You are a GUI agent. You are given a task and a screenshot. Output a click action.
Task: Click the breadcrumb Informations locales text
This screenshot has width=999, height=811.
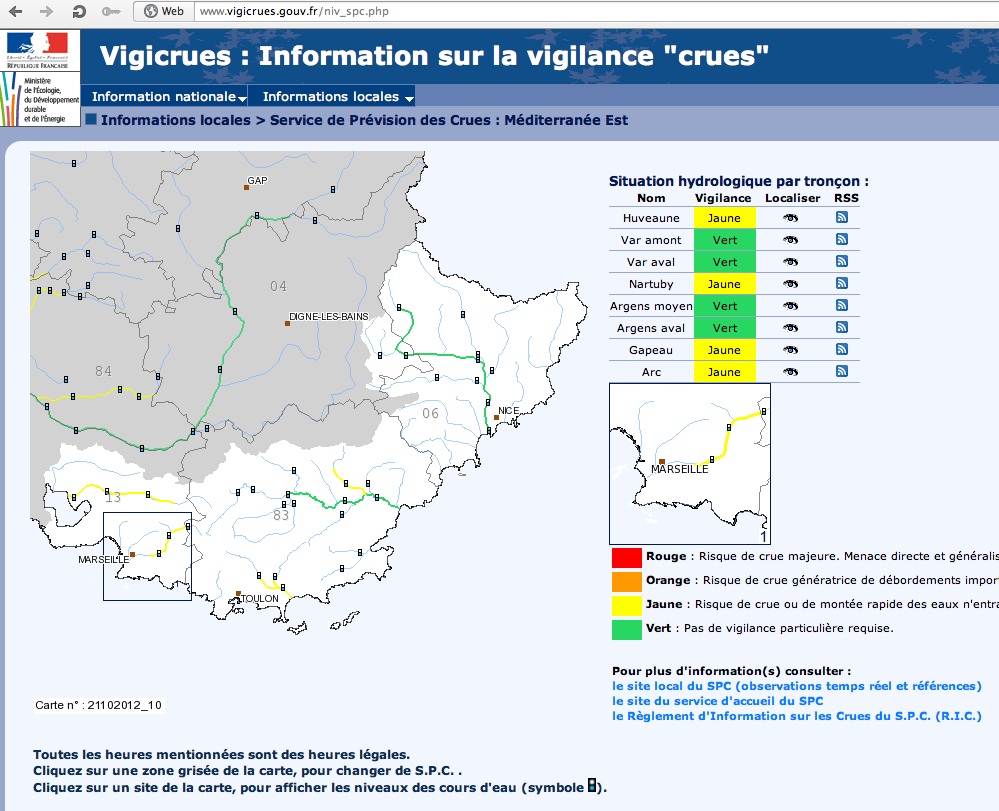[176, 120]
